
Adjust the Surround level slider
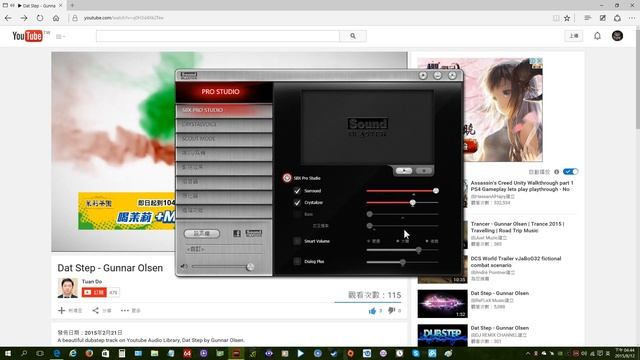point(436,191)
